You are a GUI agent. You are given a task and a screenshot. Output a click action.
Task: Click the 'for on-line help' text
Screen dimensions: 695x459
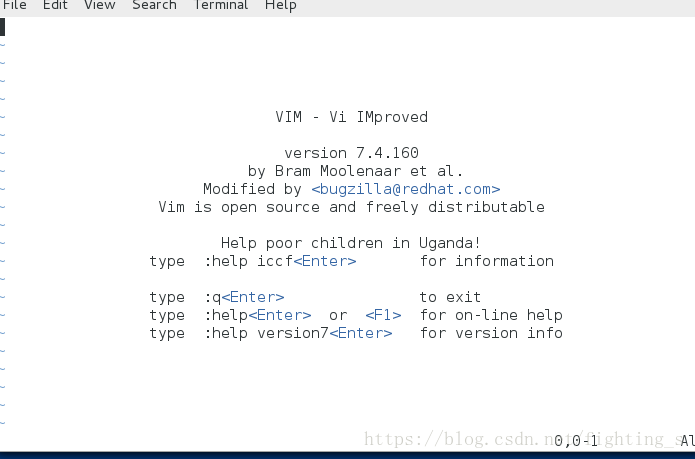coord(491,315)
